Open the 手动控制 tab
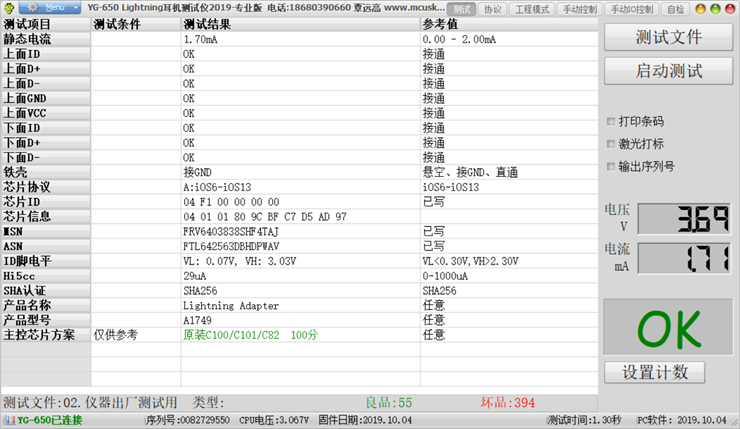 click(580, 9)
